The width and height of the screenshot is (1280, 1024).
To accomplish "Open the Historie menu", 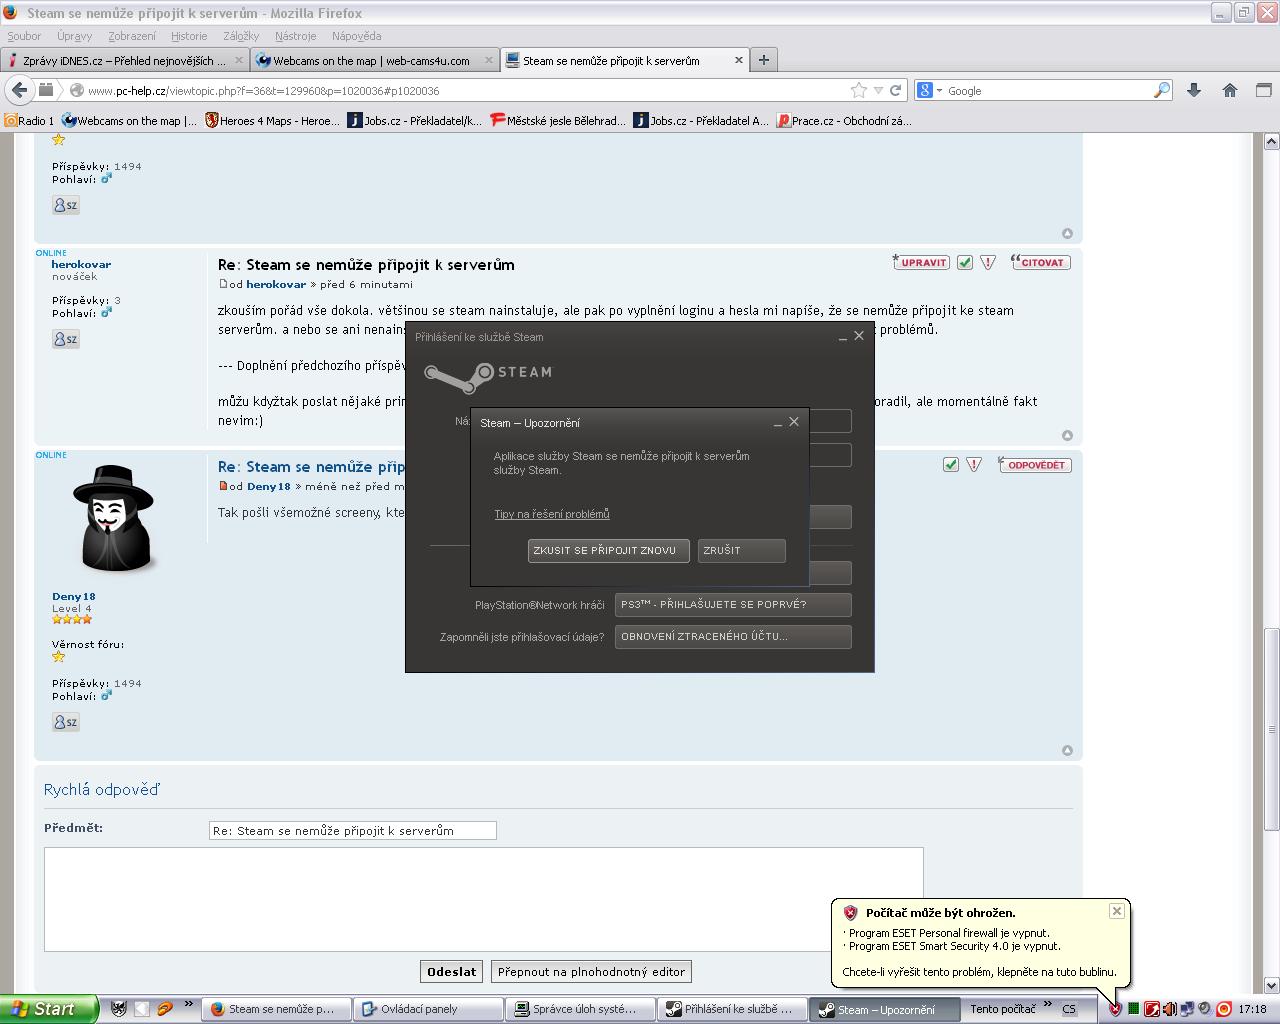I will coord(189,36).
